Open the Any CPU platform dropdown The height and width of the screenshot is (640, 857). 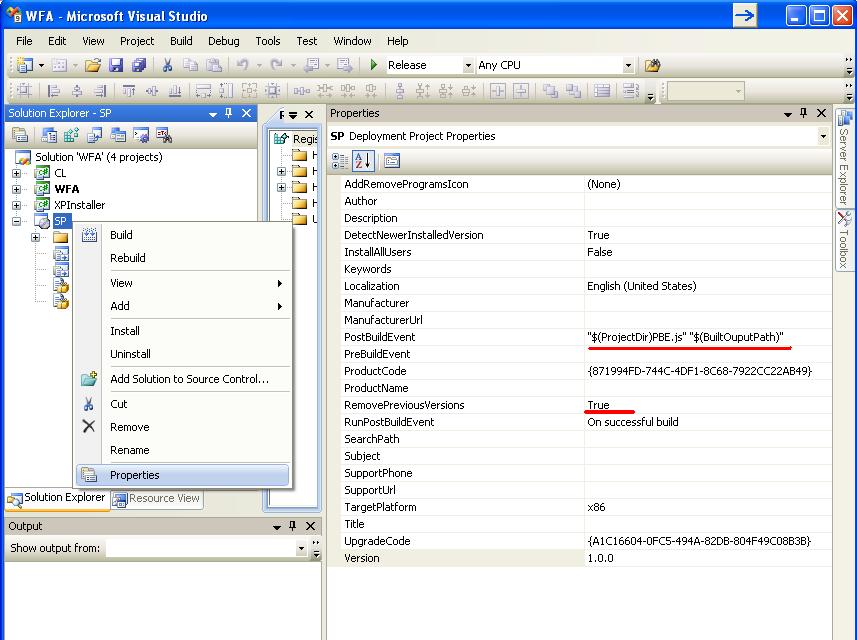tap(629, 66)
